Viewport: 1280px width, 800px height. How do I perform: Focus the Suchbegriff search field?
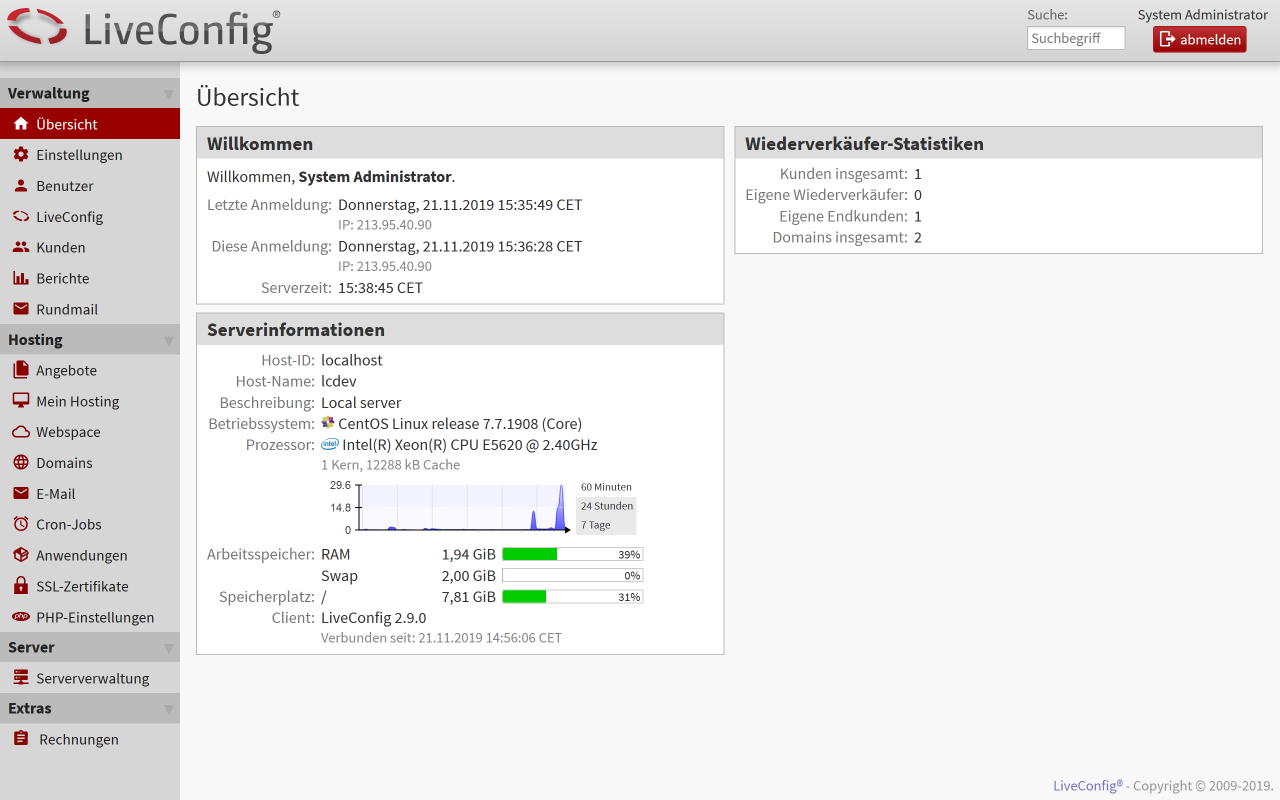pos(1076,38)
